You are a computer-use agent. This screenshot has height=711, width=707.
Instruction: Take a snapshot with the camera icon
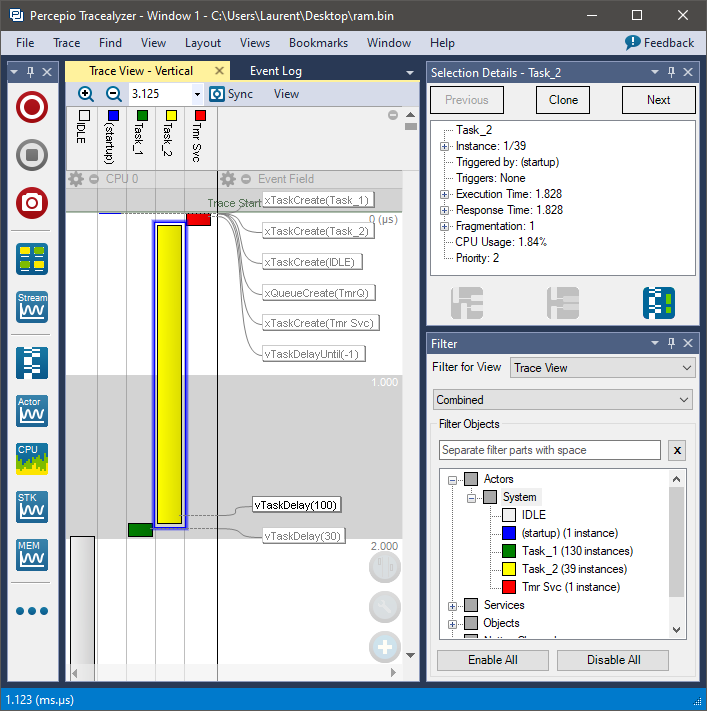click(x=32, y=203)
